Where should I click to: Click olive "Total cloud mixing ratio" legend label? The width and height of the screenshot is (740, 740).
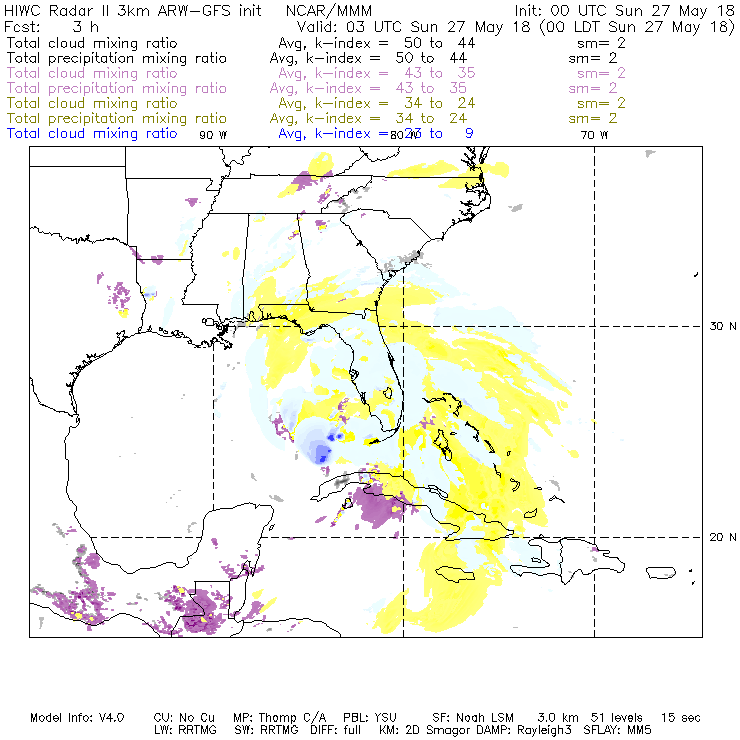[x=92, y=103]
